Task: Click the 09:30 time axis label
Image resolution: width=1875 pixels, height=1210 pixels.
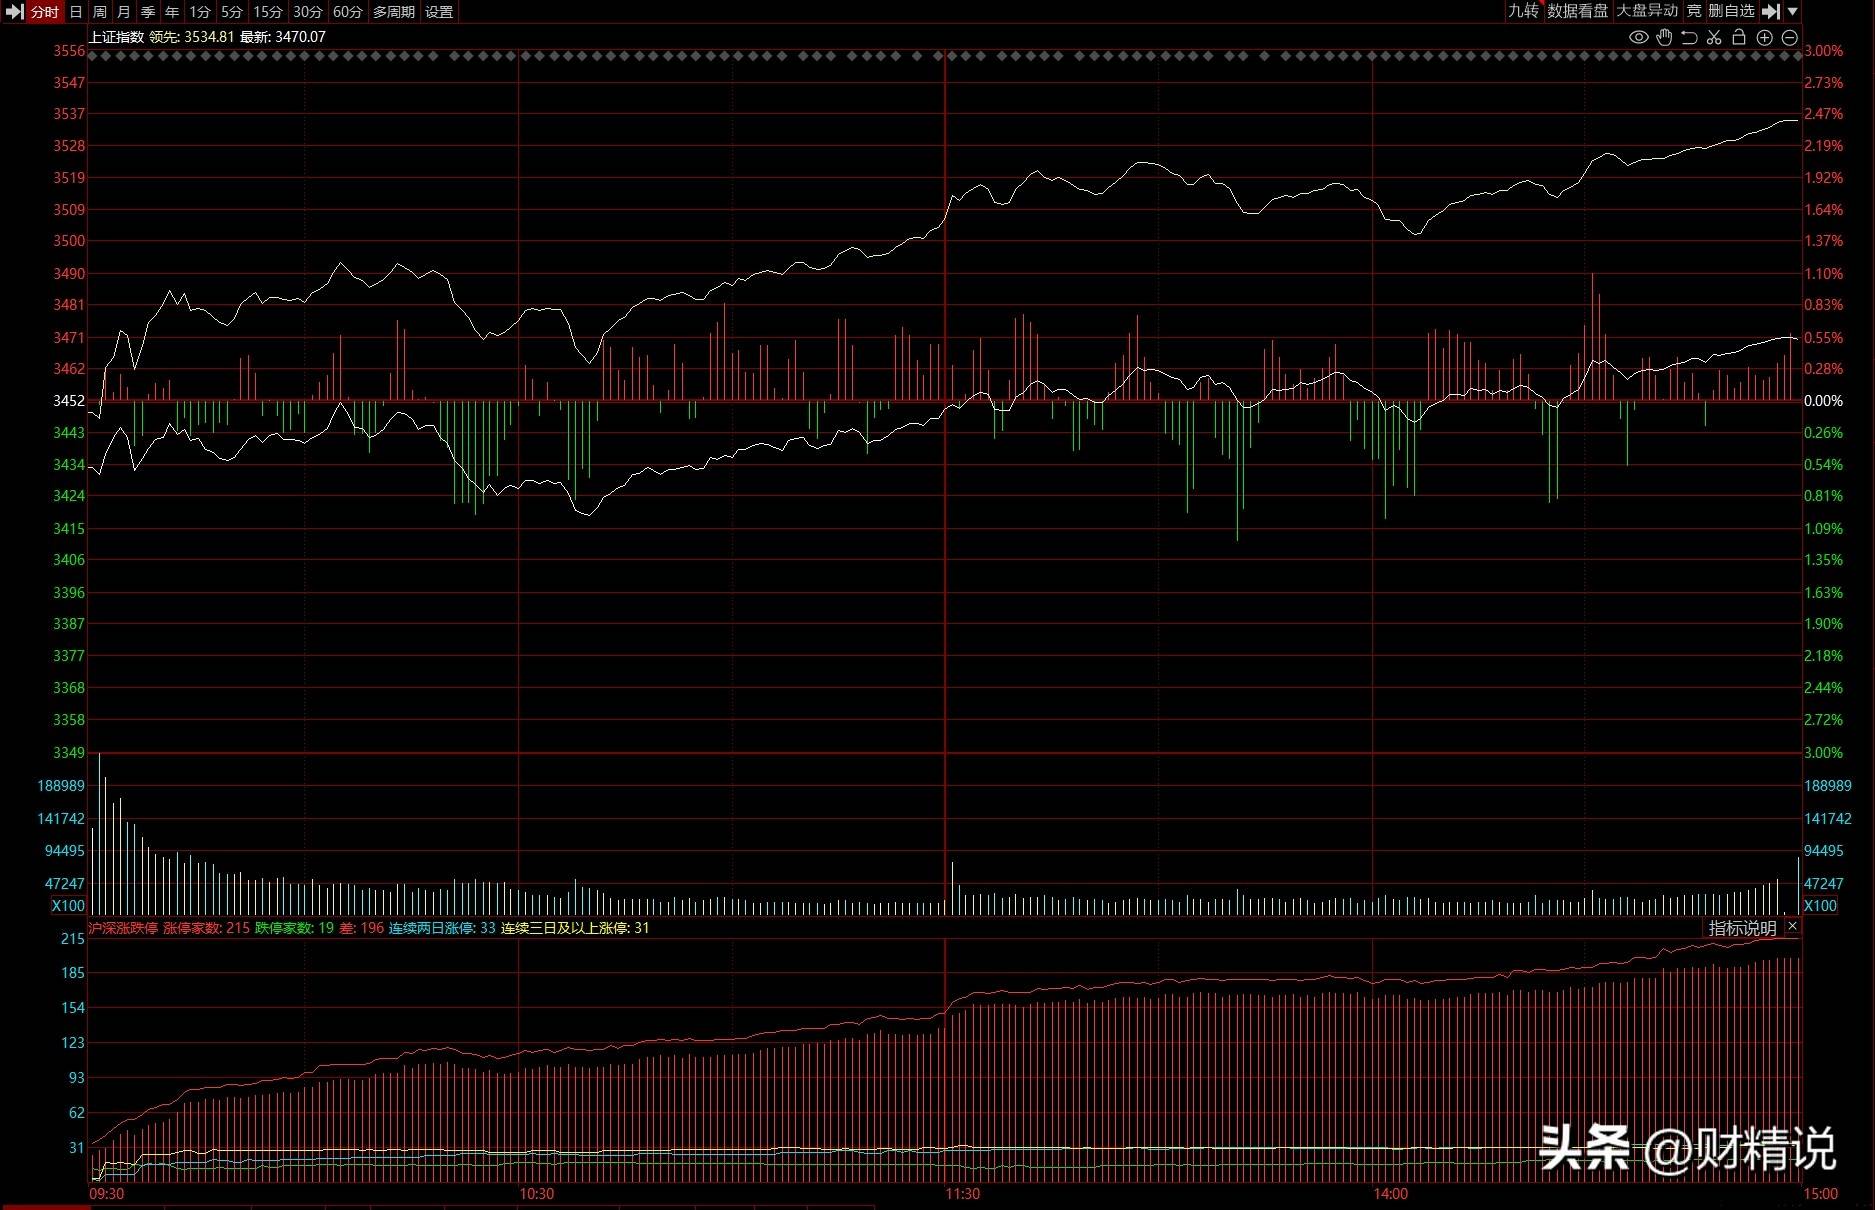Action: point(107,1194)
